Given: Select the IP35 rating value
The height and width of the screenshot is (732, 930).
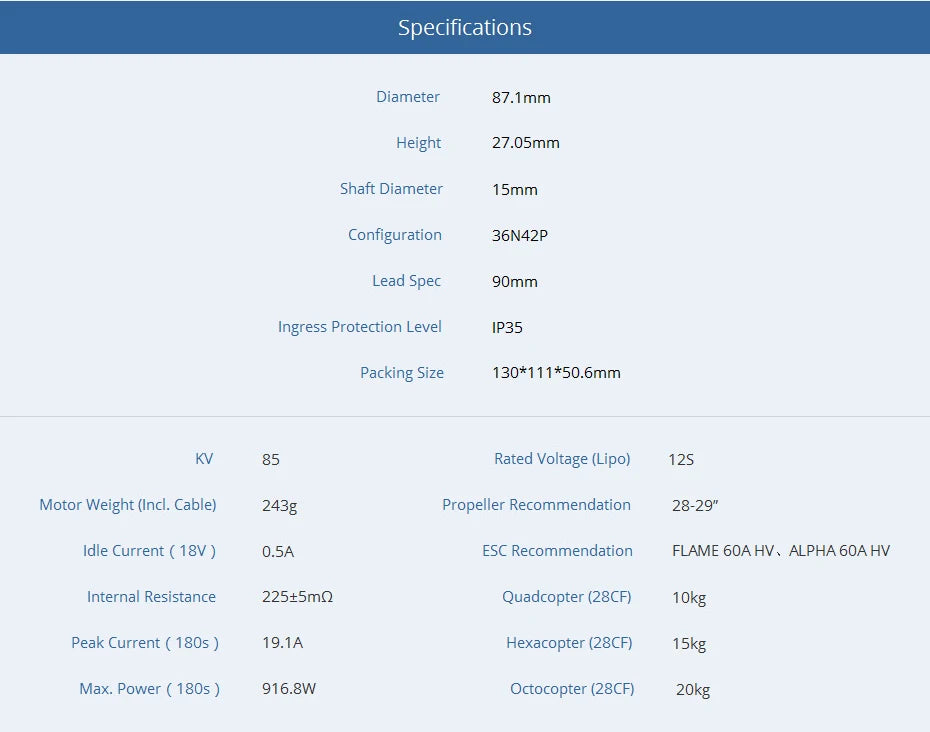Looking at the screenshot, I should pyautogui.click(x=507, y=327).
